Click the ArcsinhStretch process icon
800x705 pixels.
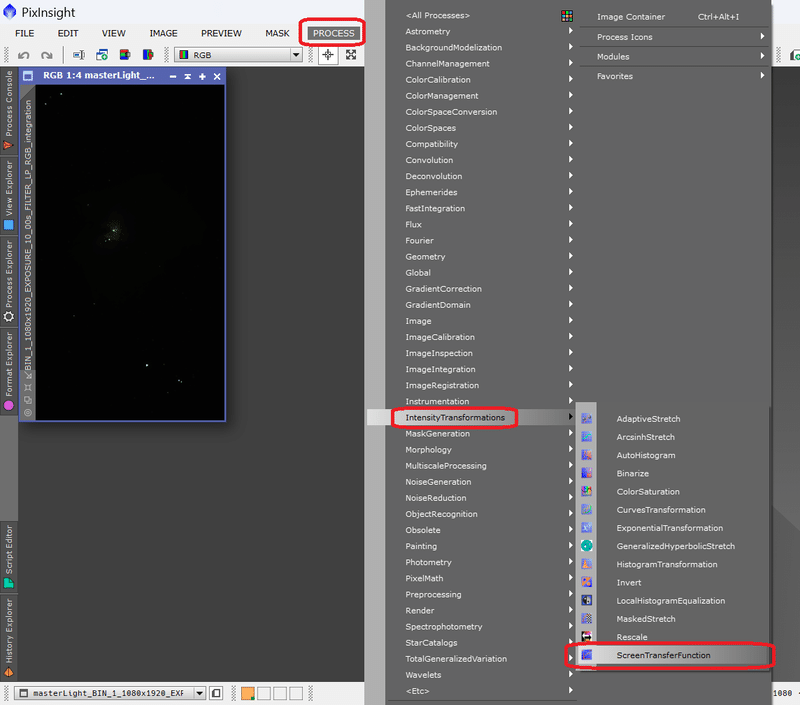pyautogui.click(x=587, y=437)
